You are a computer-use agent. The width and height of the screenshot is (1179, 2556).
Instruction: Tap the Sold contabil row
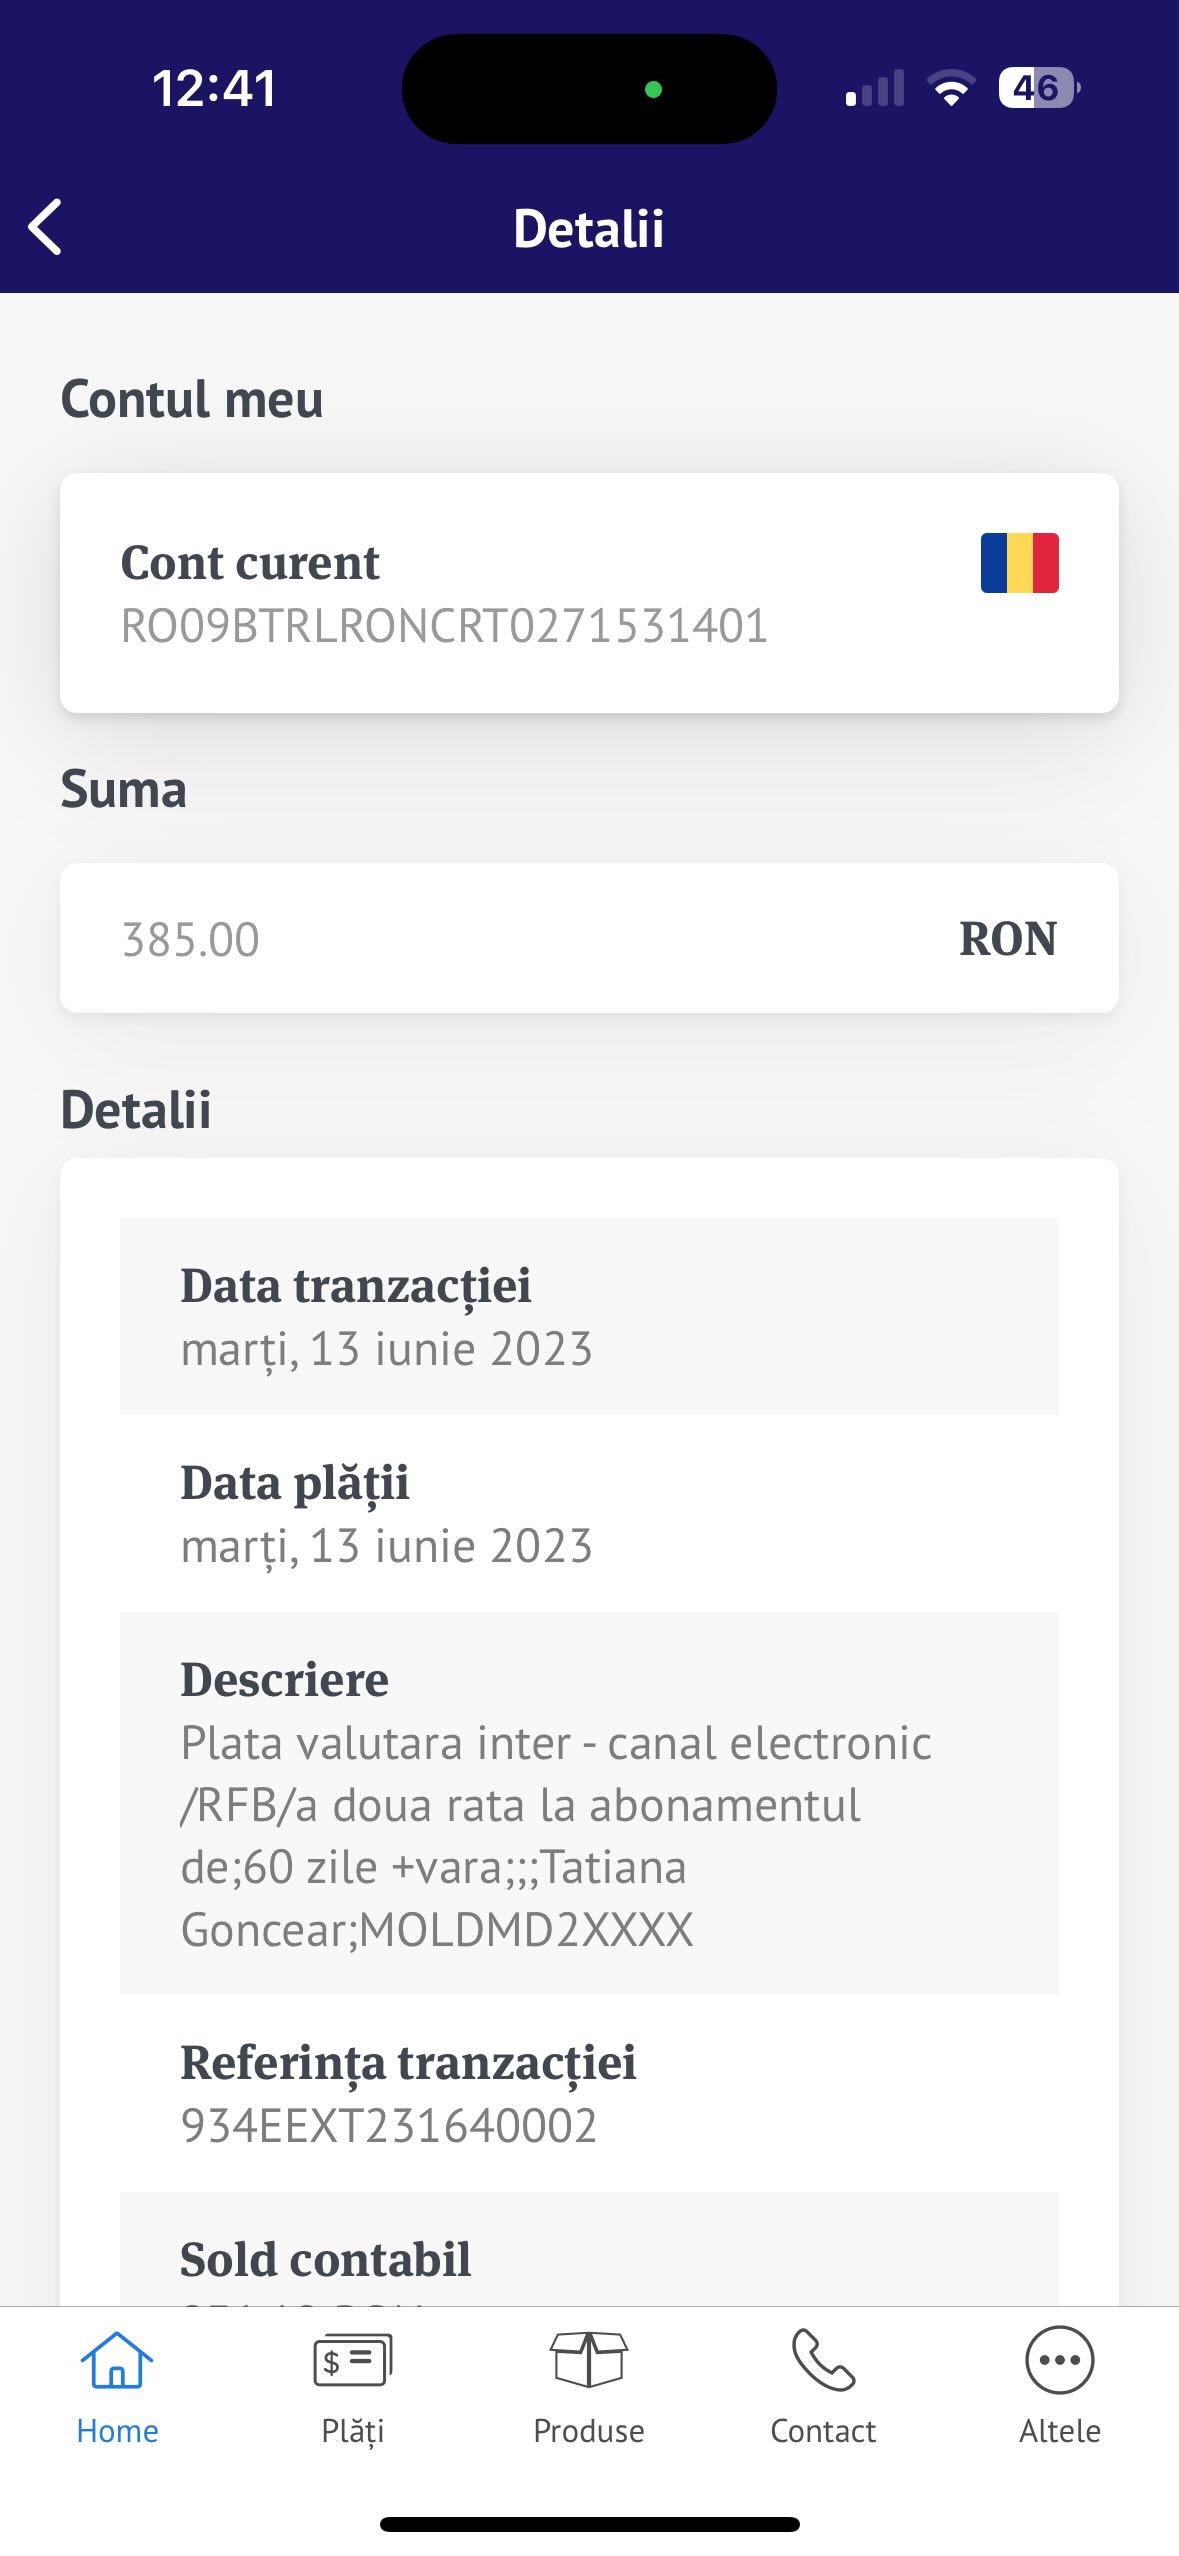[x=589, y=2250]
